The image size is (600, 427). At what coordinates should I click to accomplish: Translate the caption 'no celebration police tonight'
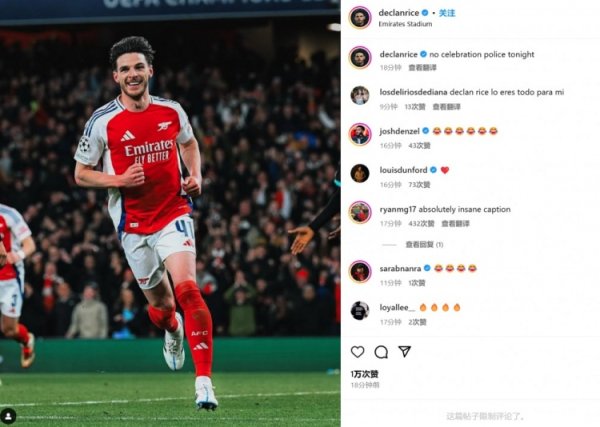(422, 68)
